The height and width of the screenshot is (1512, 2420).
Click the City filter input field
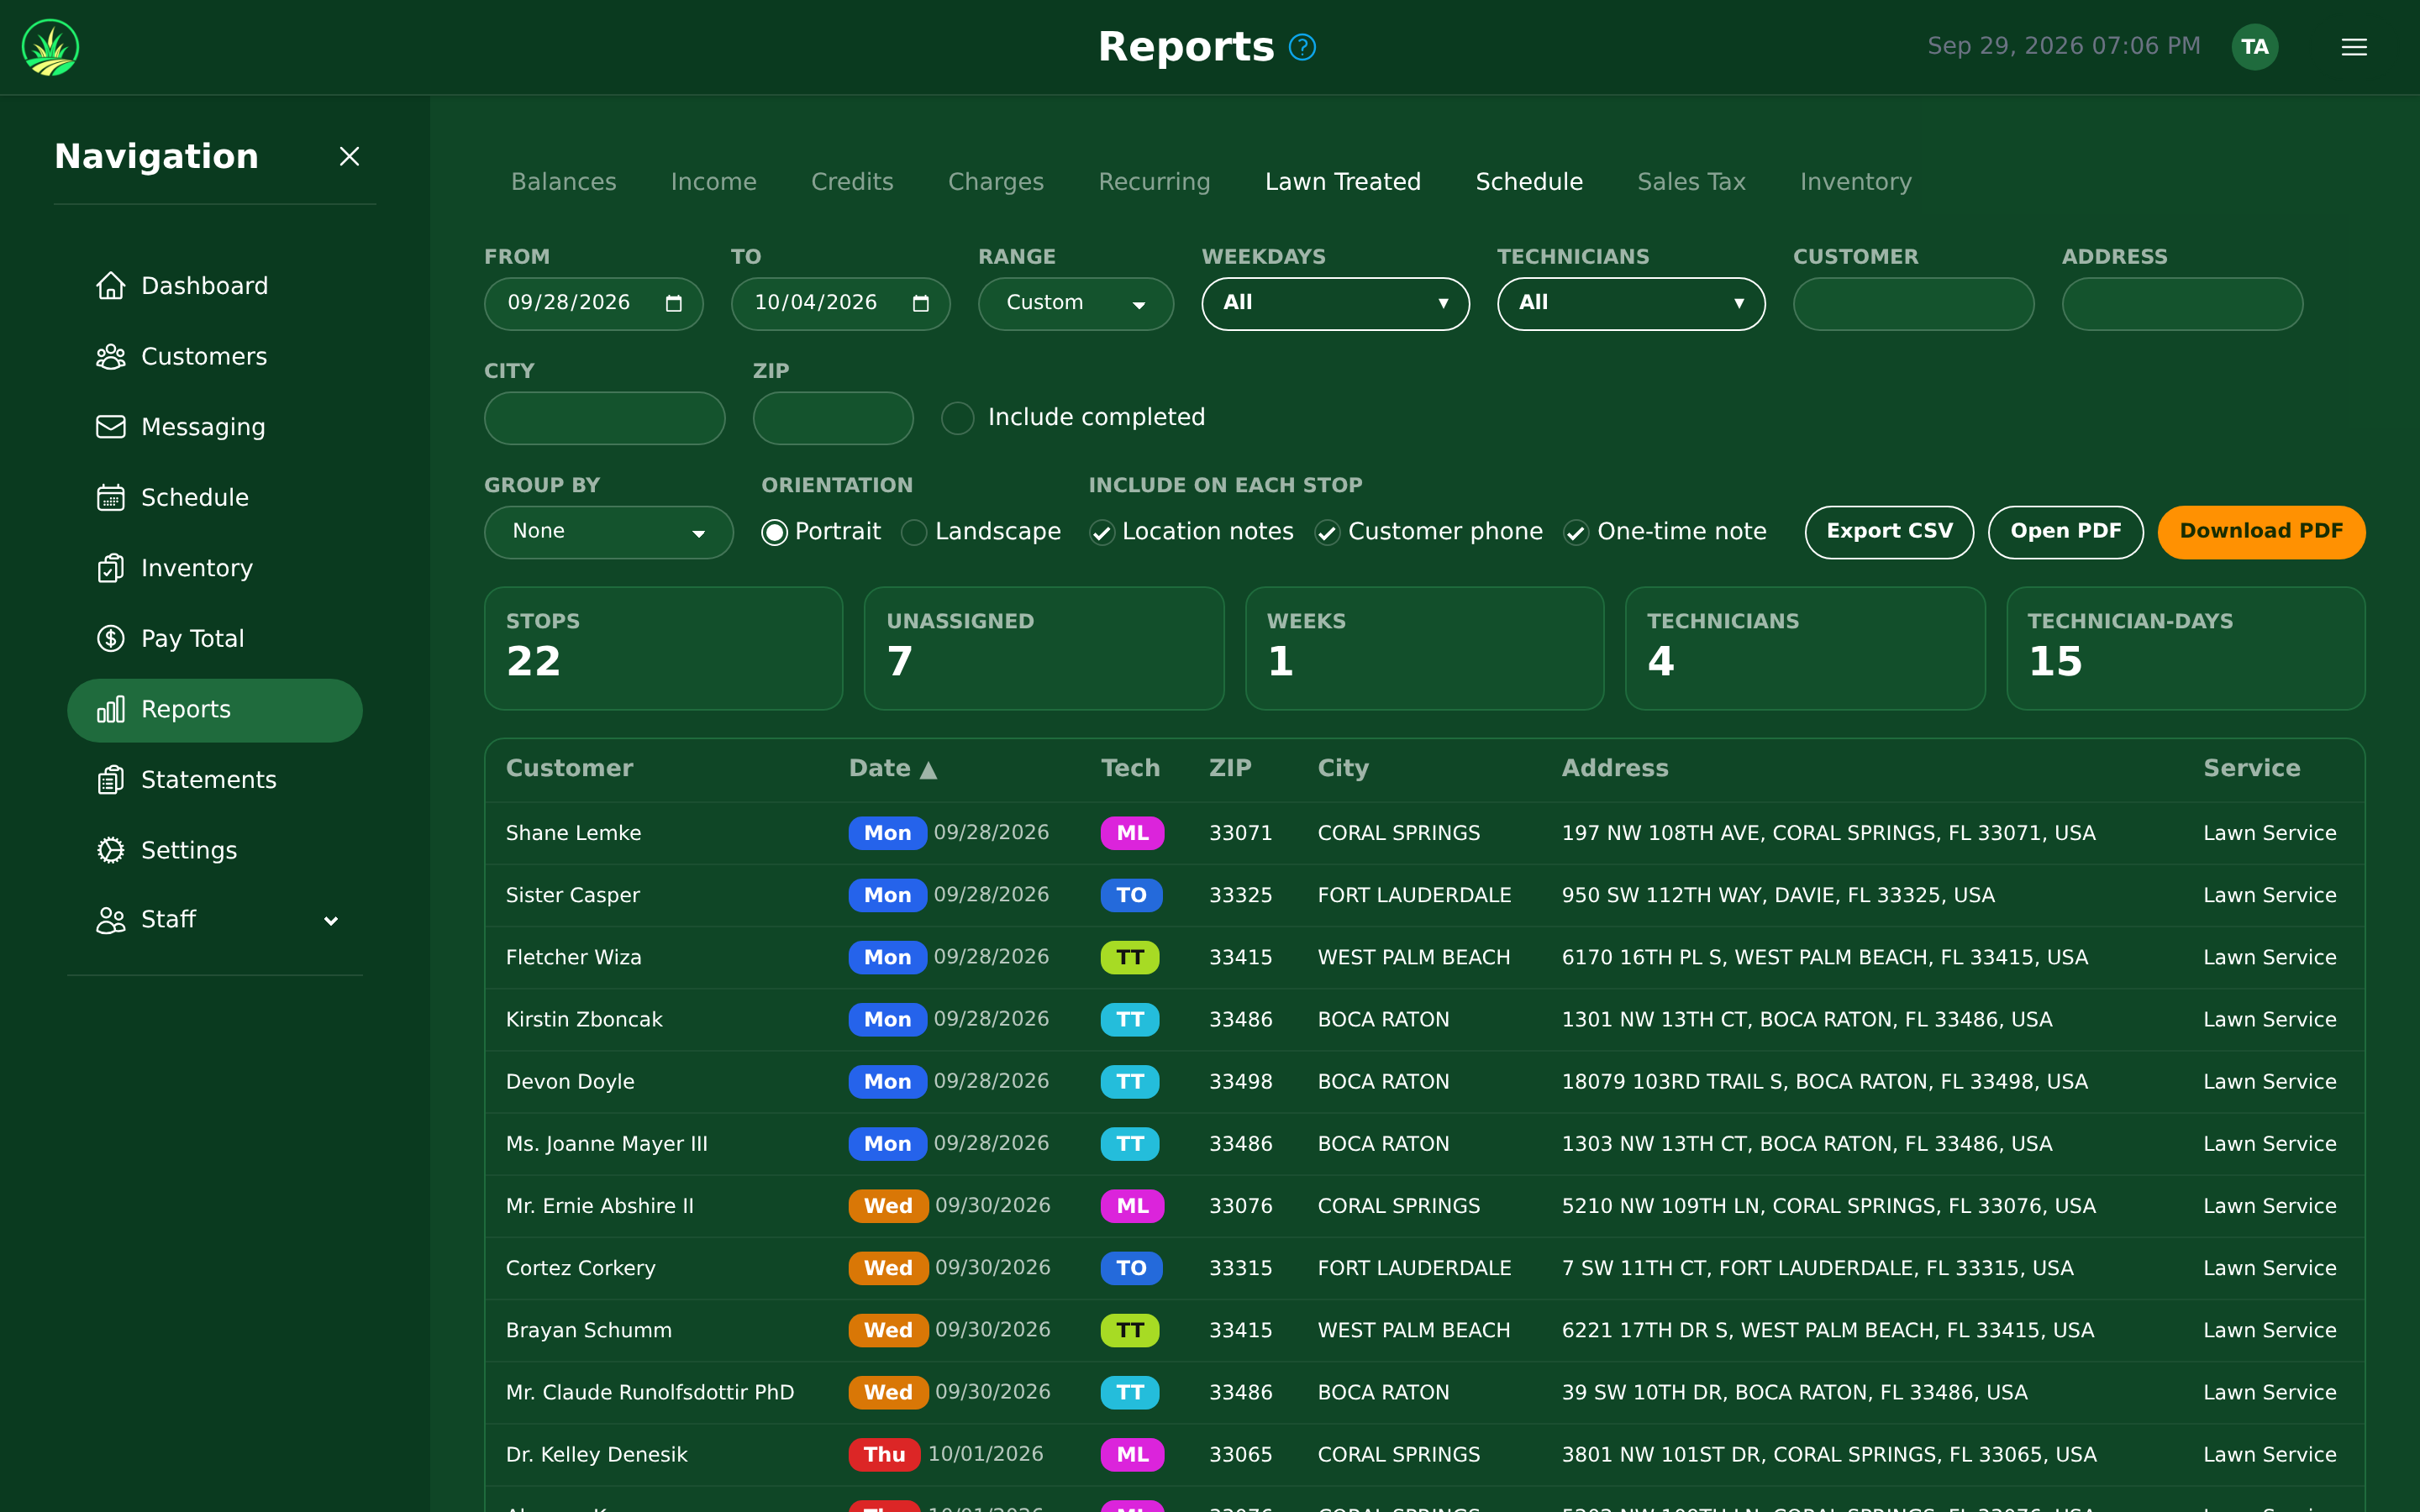pyautogui.click(x=604, y=418)
